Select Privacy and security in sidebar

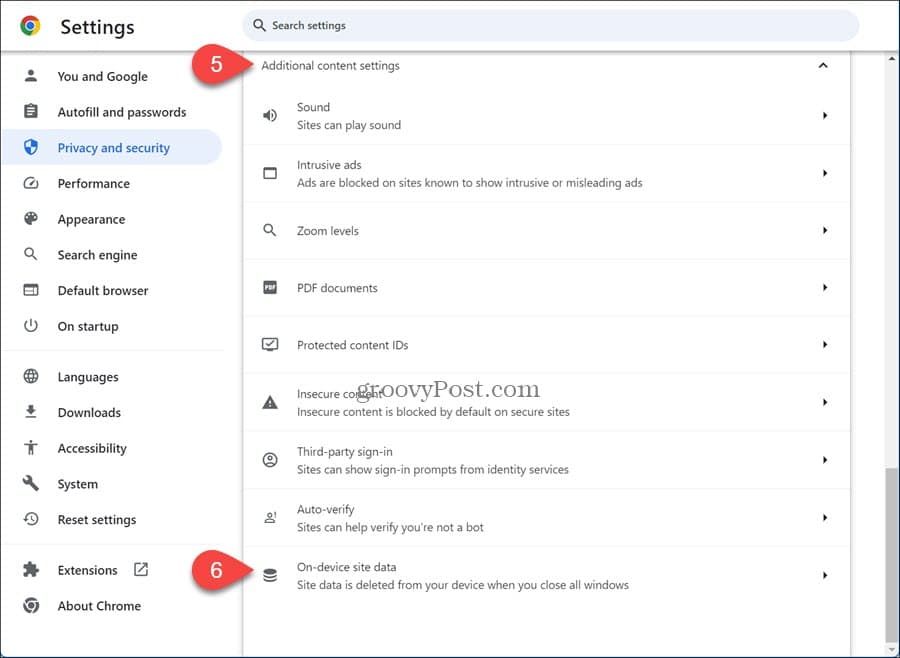pyautogui.click(x=112, y=147)
